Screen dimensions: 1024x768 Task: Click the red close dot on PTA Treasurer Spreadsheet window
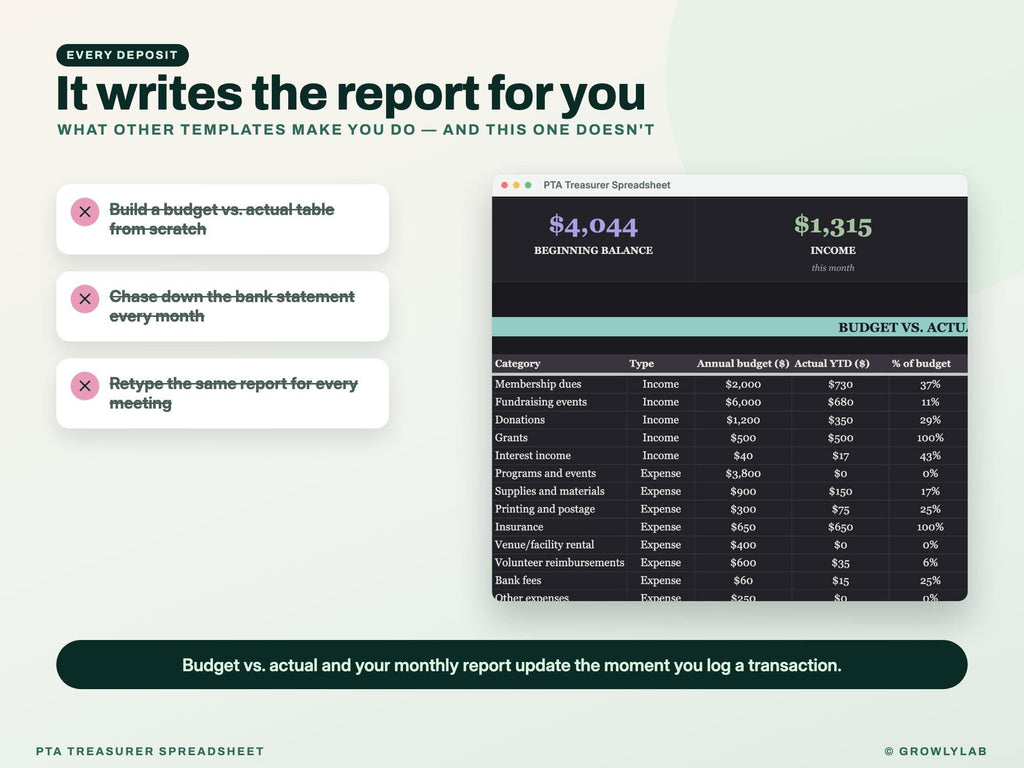[504, 185]
